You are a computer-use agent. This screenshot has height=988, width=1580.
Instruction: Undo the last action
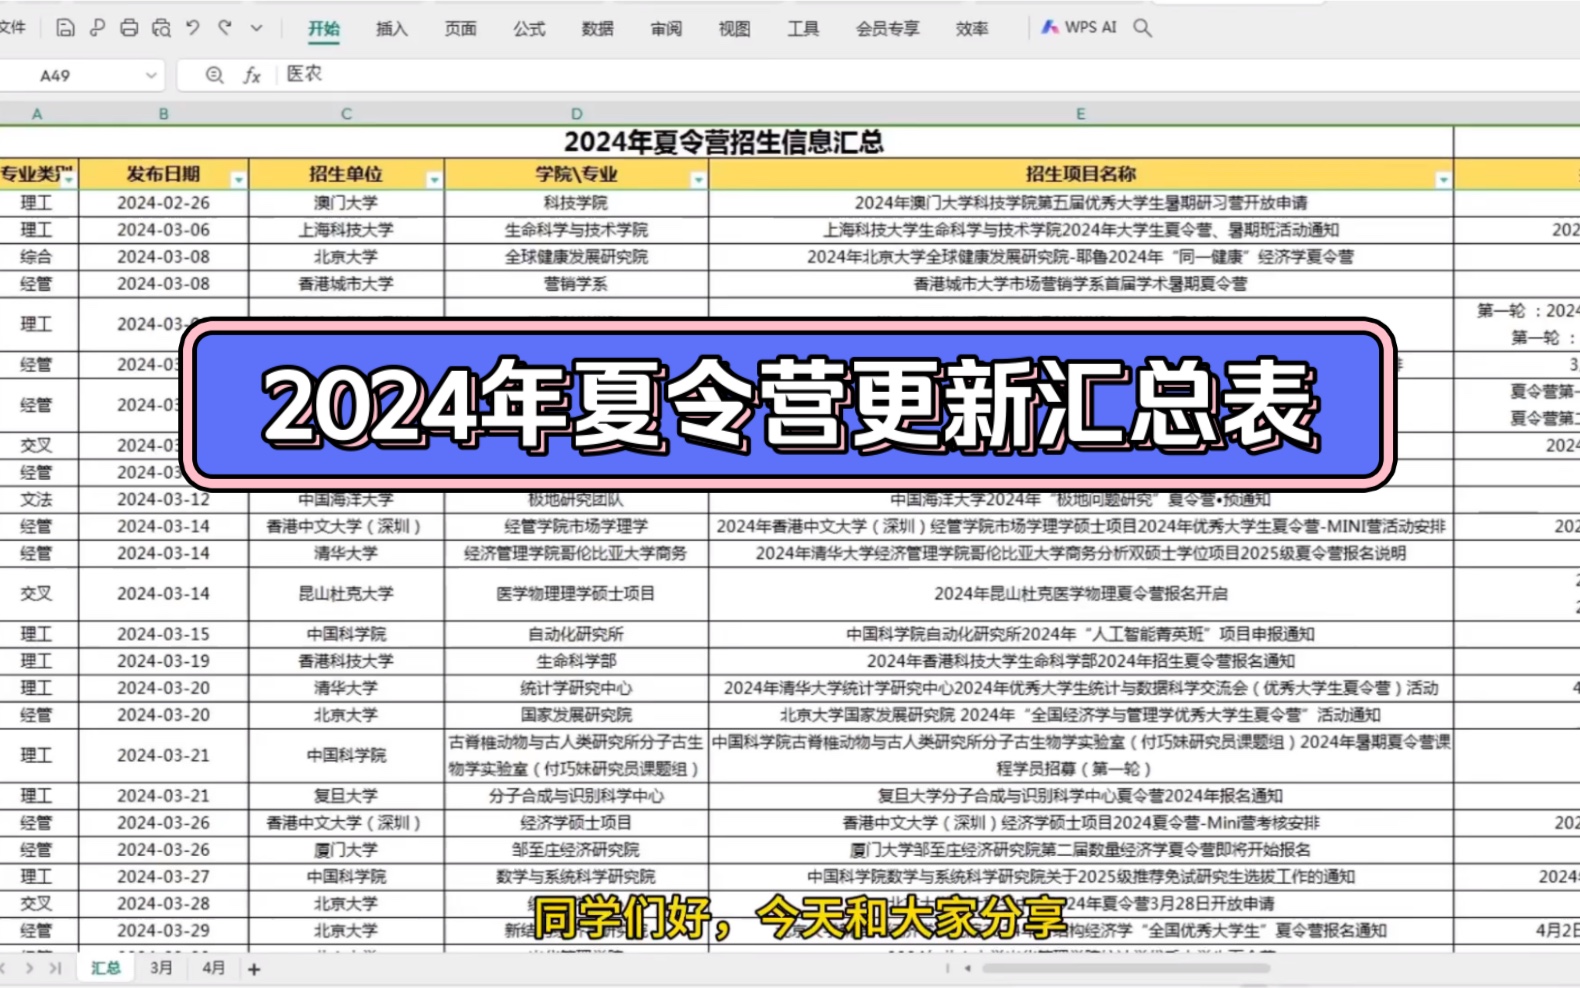tap(193, 28)
